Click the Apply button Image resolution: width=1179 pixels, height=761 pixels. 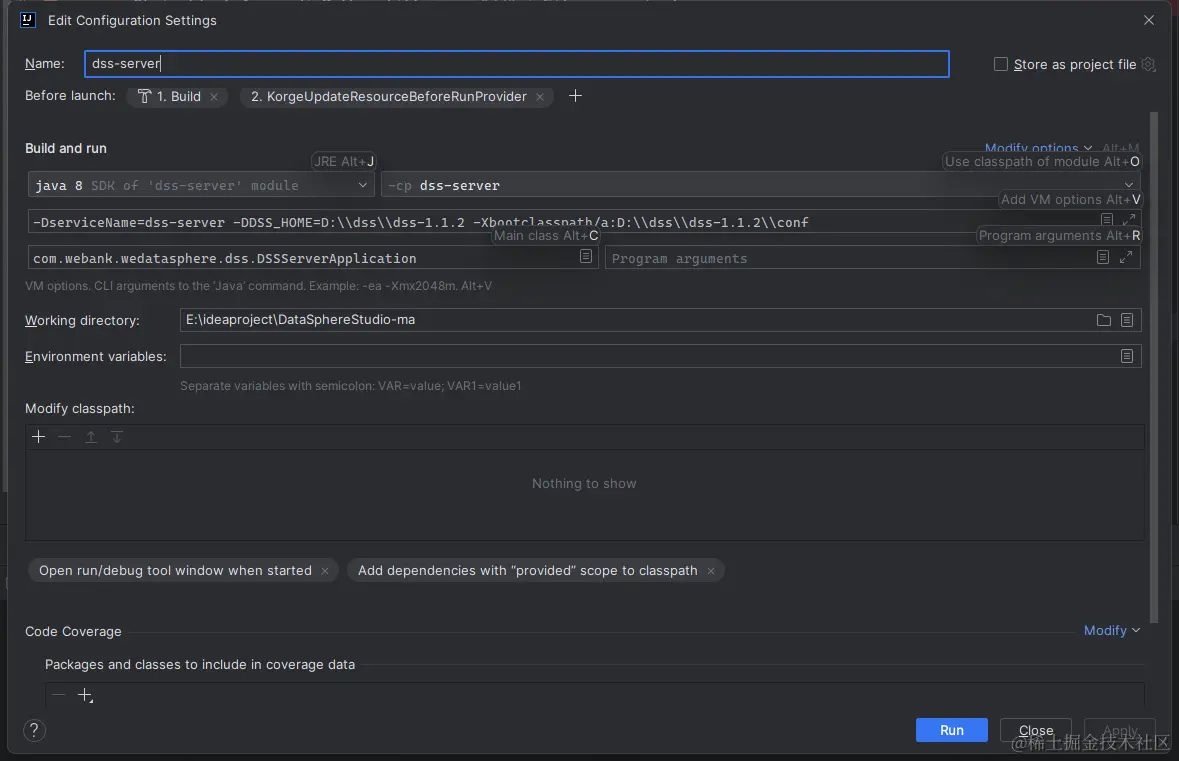(x=1120, y=730)
